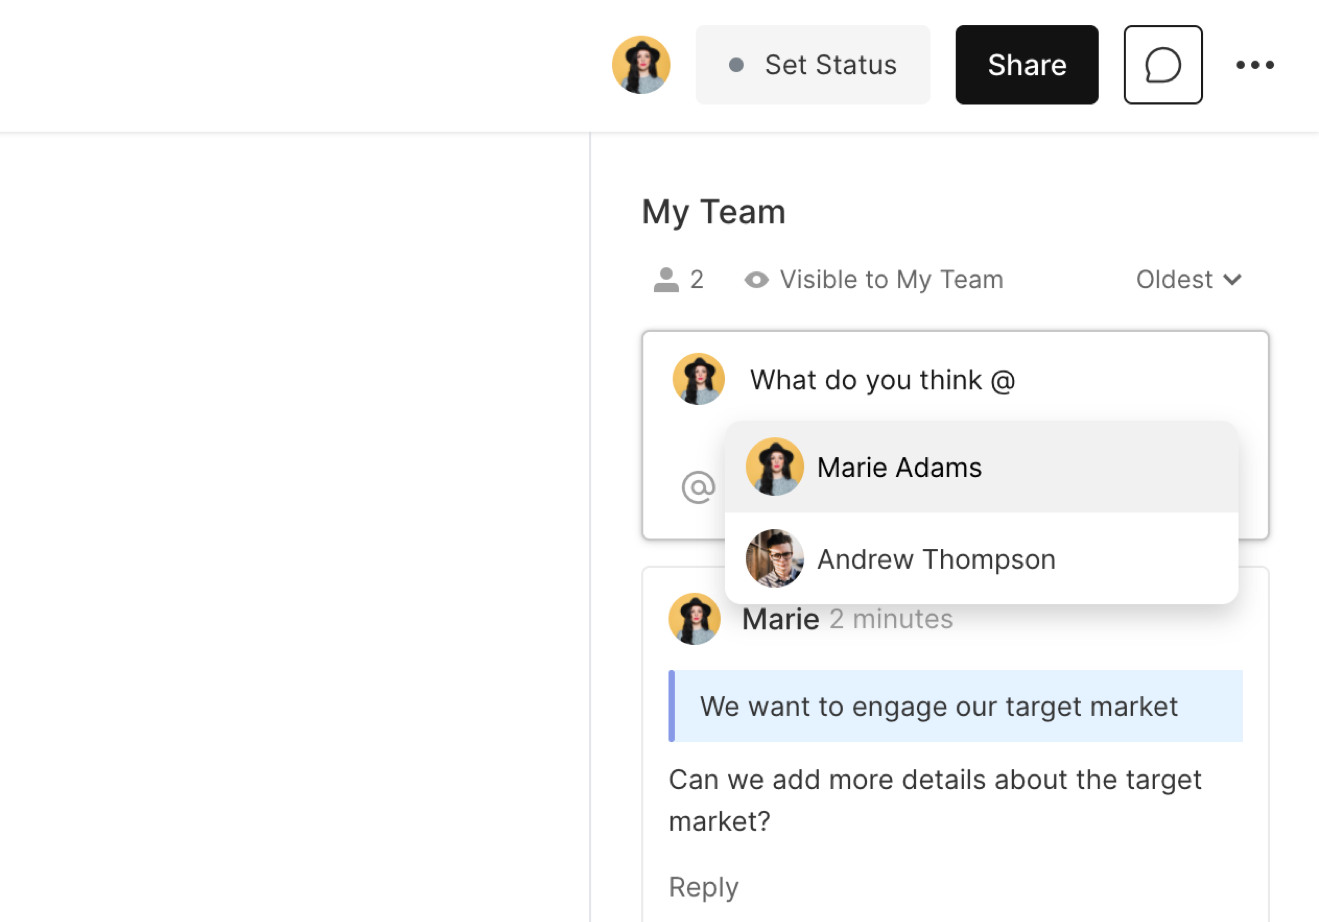Click Marie's avatar on the posted comment

[694, 619]
